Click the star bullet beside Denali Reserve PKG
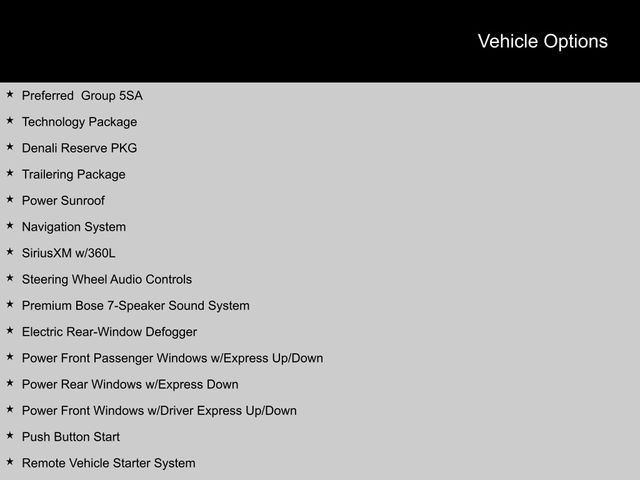The image size is (640, 480). pos(9,147)
